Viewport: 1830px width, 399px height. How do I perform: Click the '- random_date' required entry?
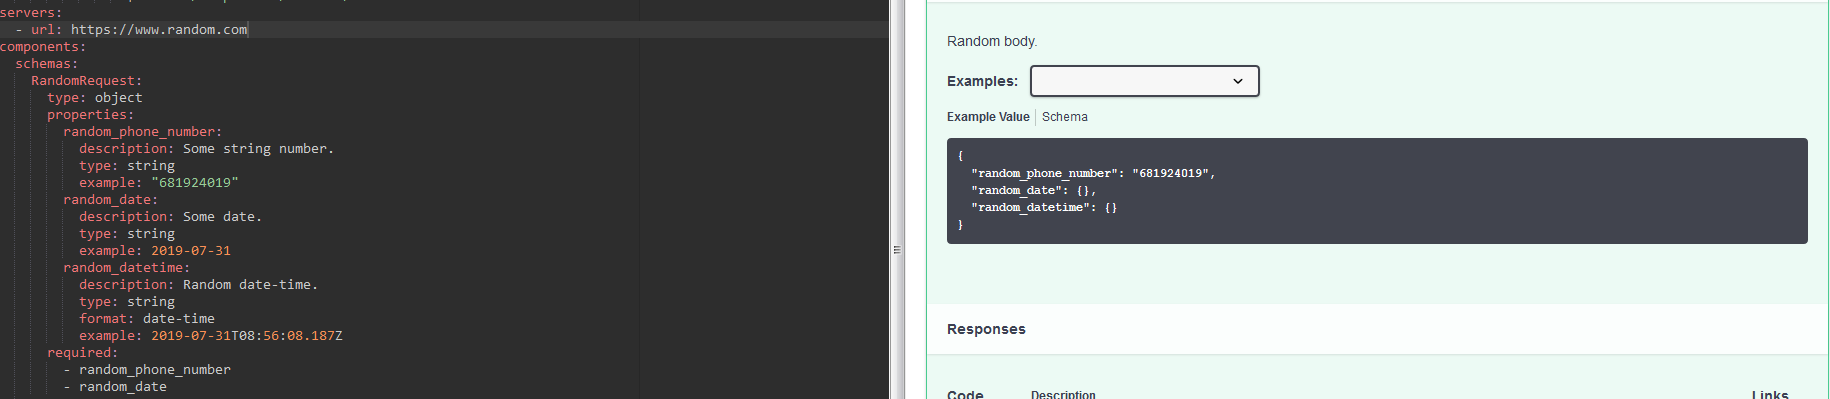pyautogui.click(x=114, y=387)
